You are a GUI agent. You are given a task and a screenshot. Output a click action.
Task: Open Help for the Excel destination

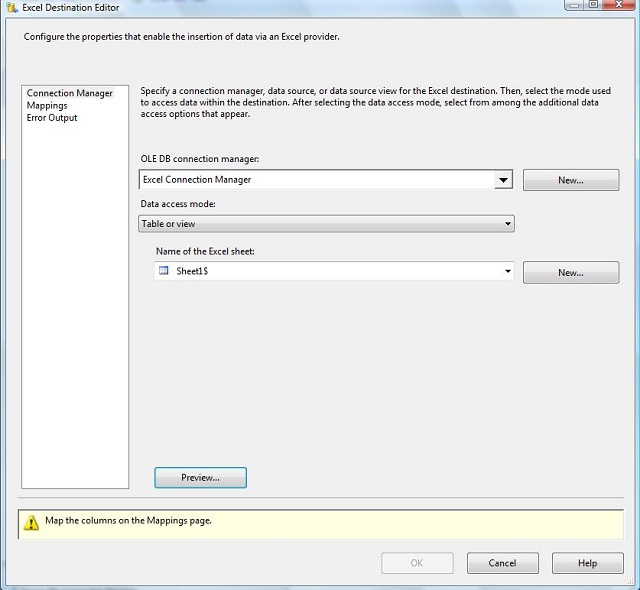pos(587,563)
